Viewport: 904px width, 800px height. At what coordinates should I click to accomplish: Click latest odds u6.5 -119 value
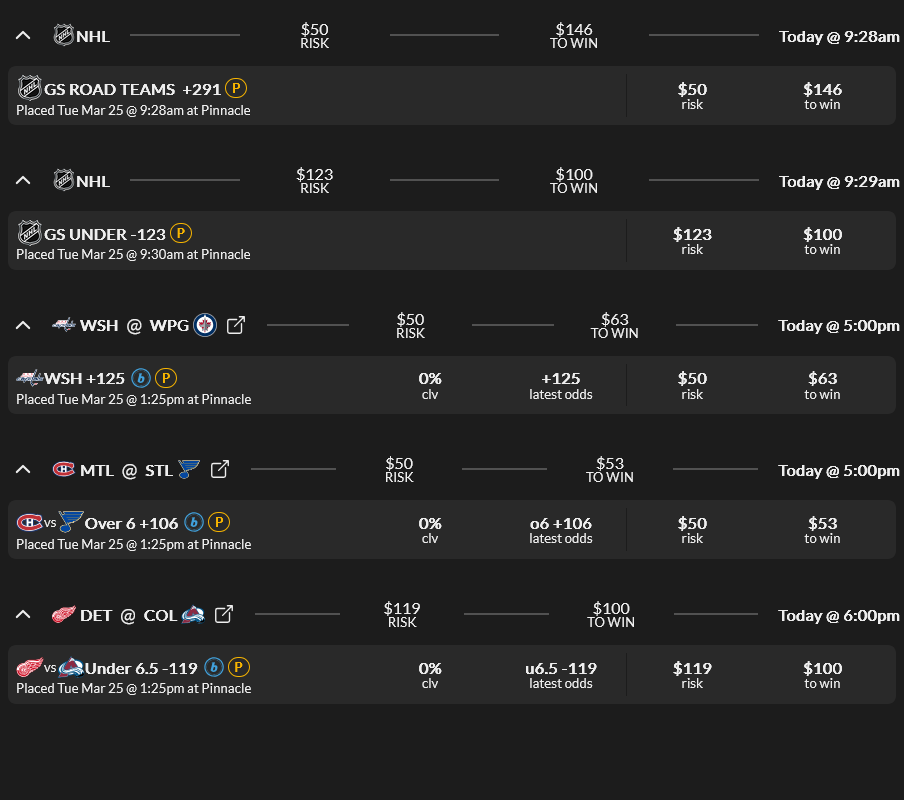(x=560, y=668)
